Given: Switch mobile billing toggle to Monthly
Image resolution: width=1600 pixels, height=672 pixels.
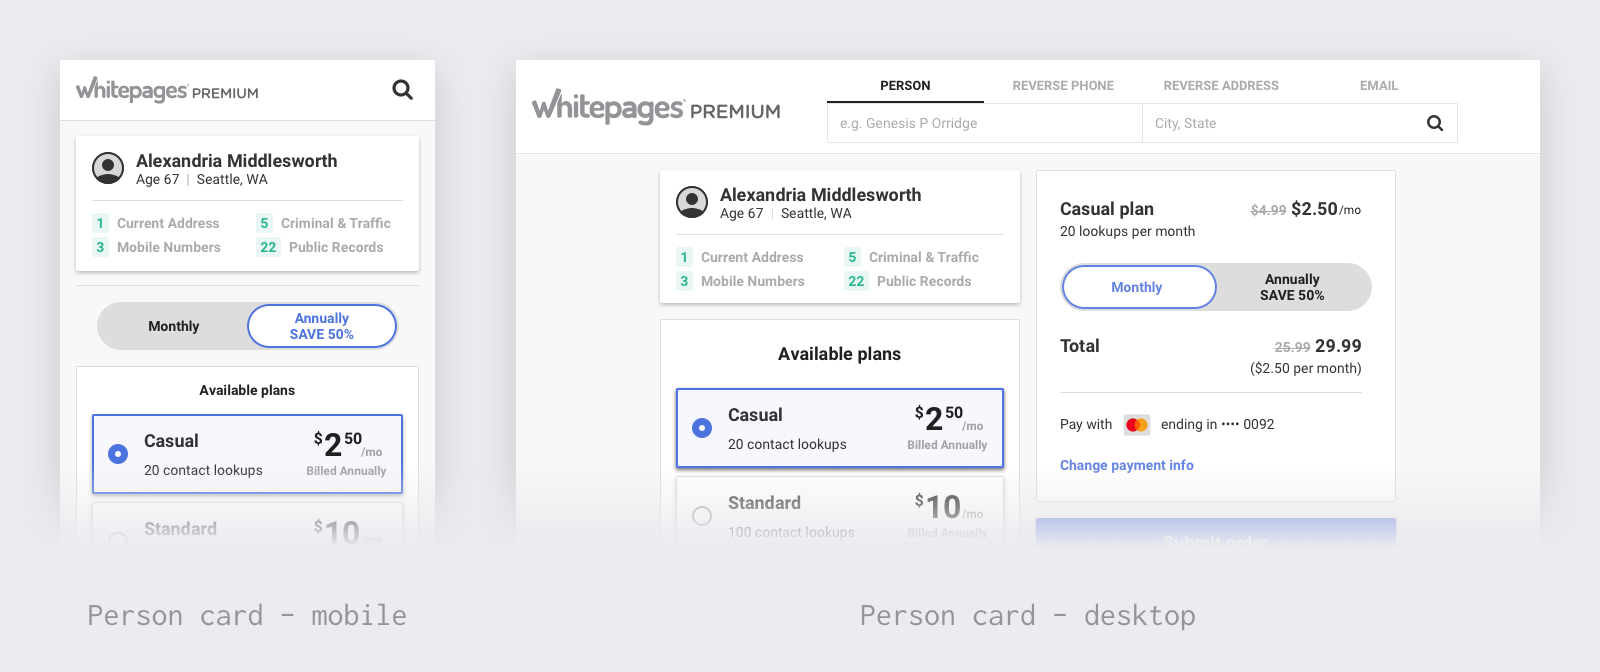Looking at the screenshot, I should coord(173,326).
